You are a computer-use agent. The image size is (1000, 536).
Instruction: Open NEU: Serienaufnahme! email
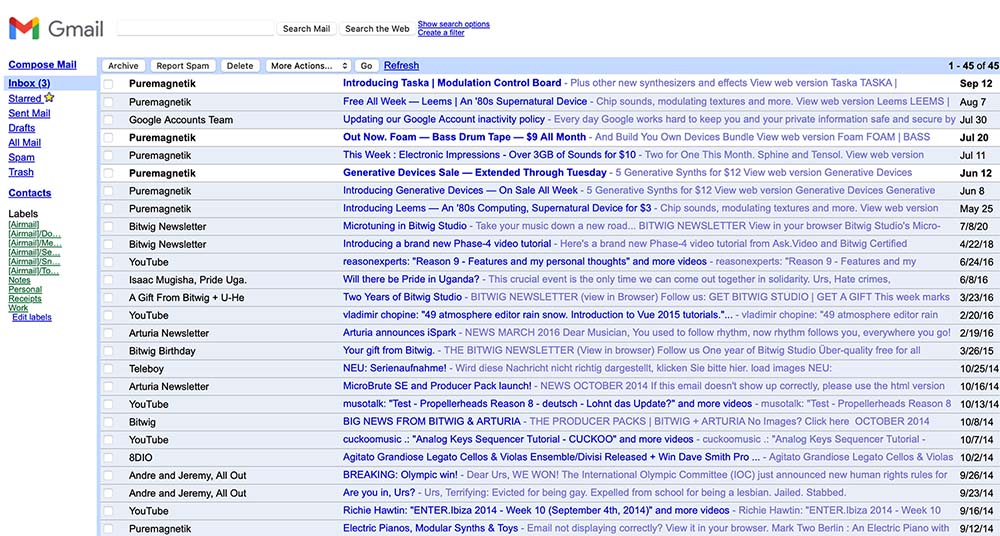(x=395, y=369)
